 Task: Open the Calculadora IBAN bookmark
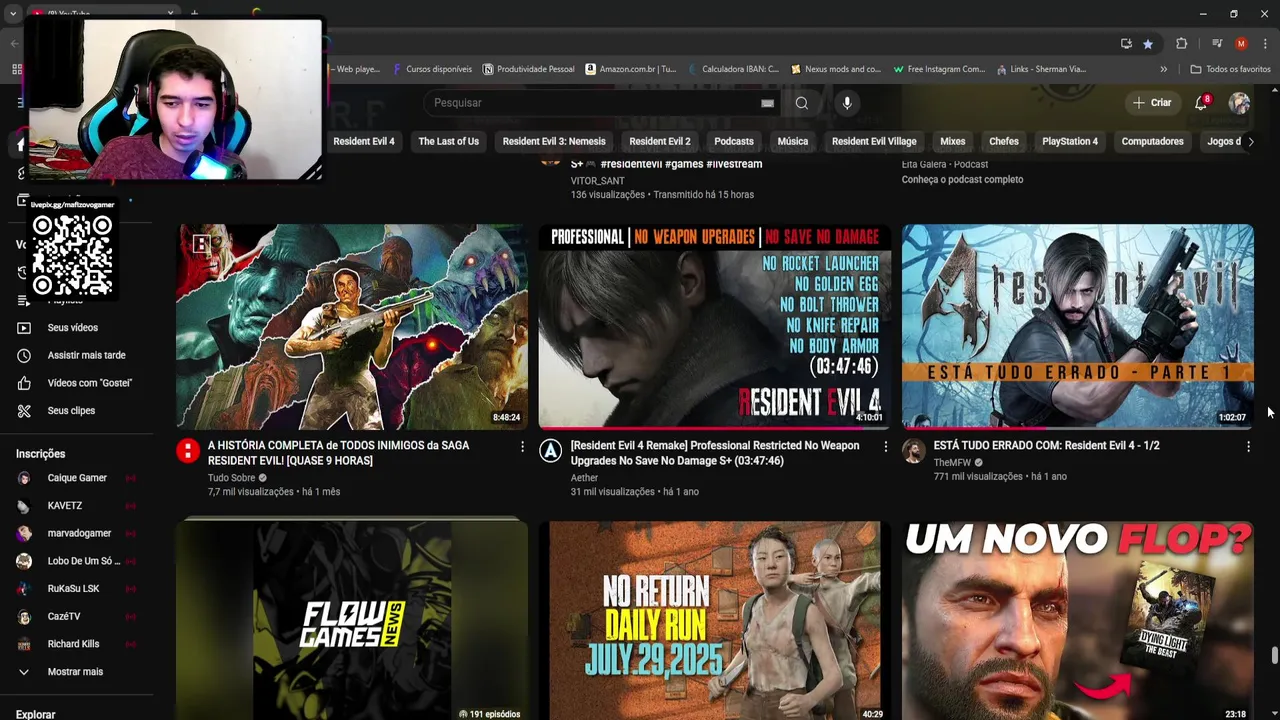click(x=733, y=69)
